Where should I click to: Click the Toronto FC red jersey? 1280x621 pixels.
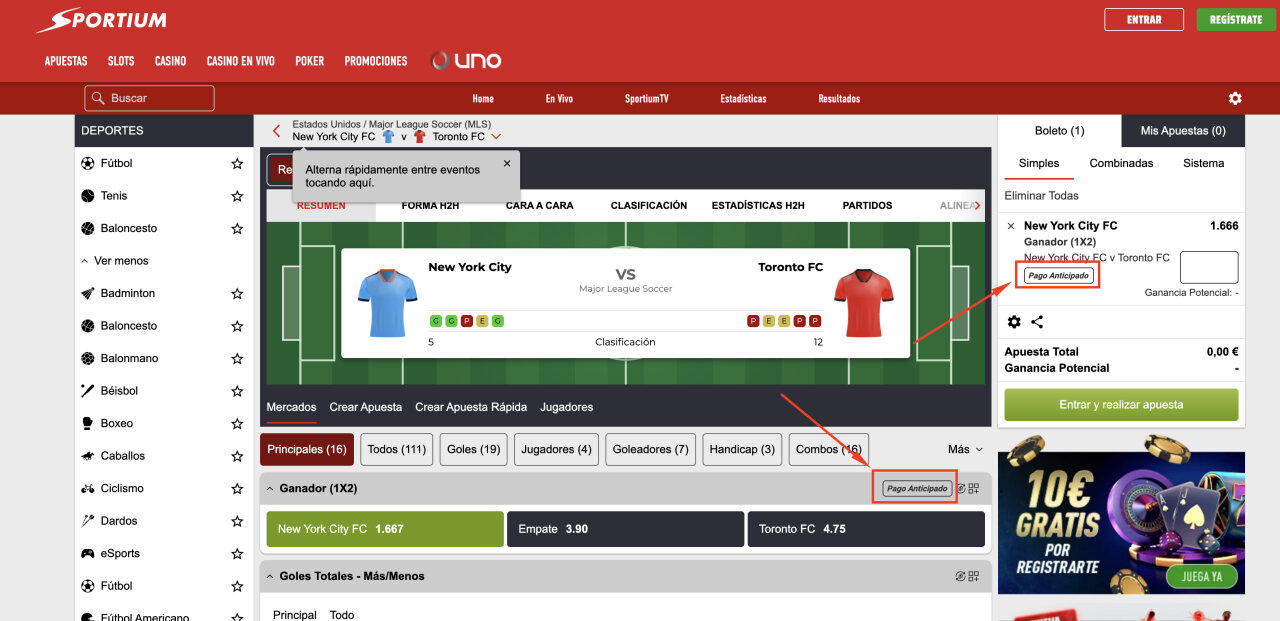(x=864, y=302)
